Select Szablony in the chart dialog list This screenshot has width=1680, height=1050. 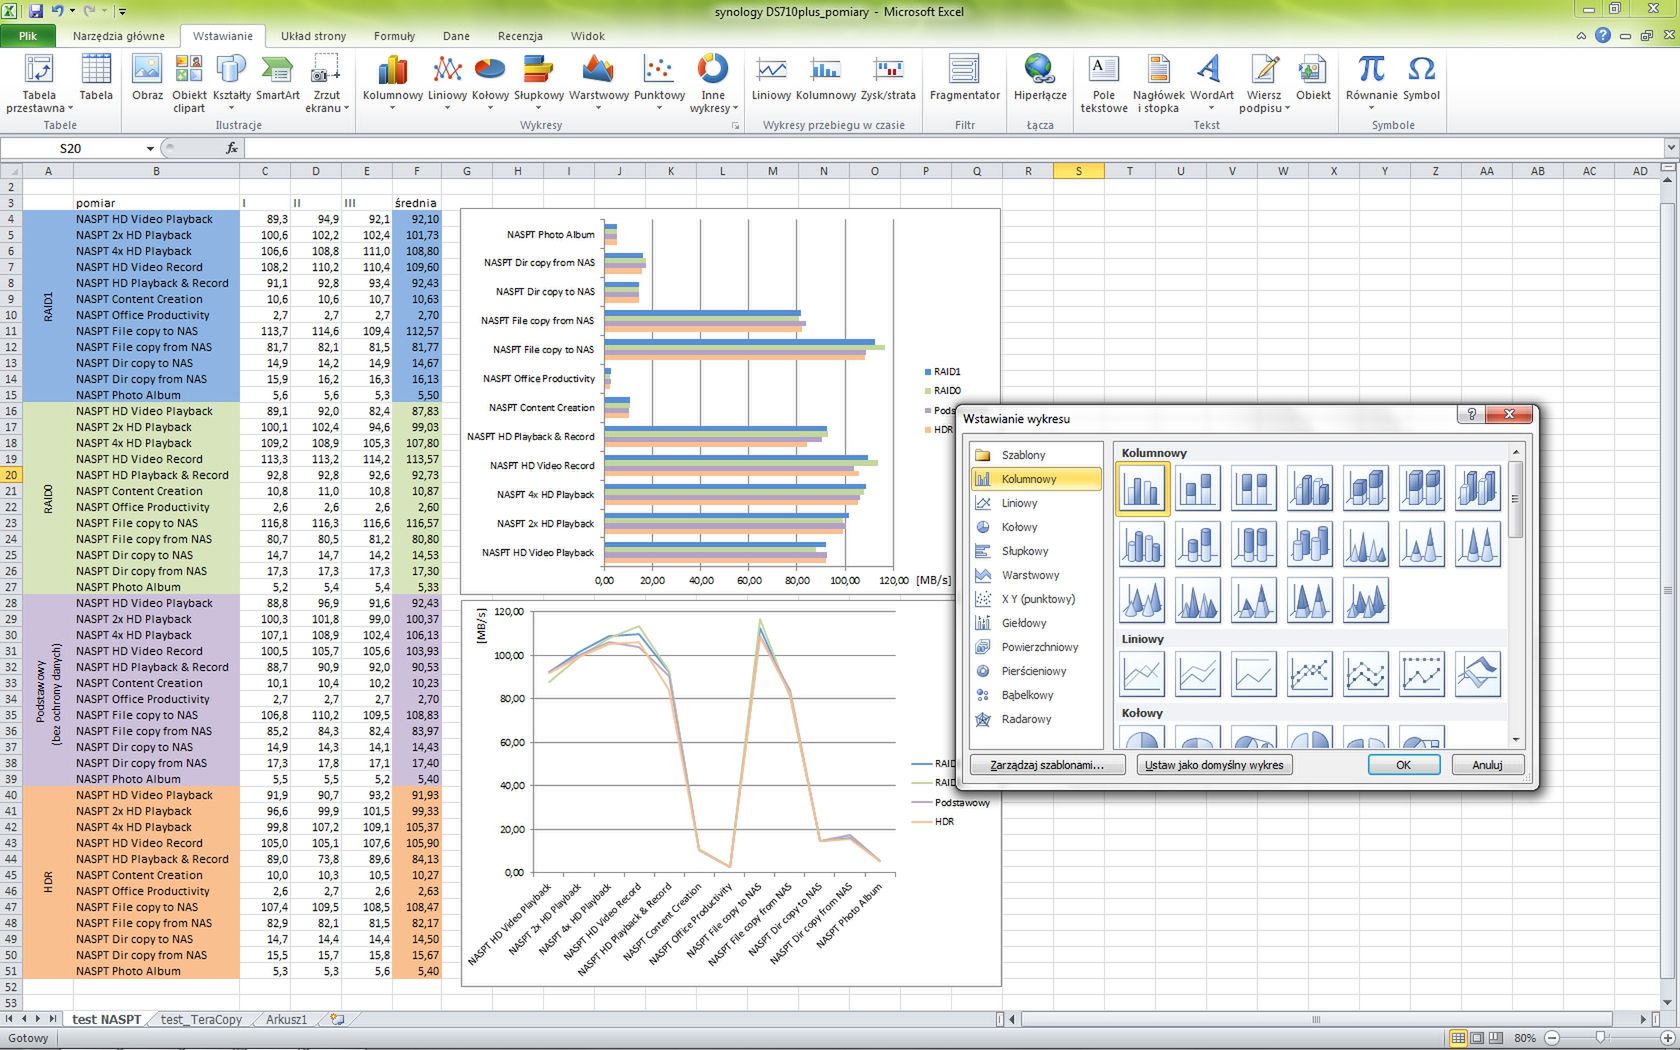(x=1036, y=455)
